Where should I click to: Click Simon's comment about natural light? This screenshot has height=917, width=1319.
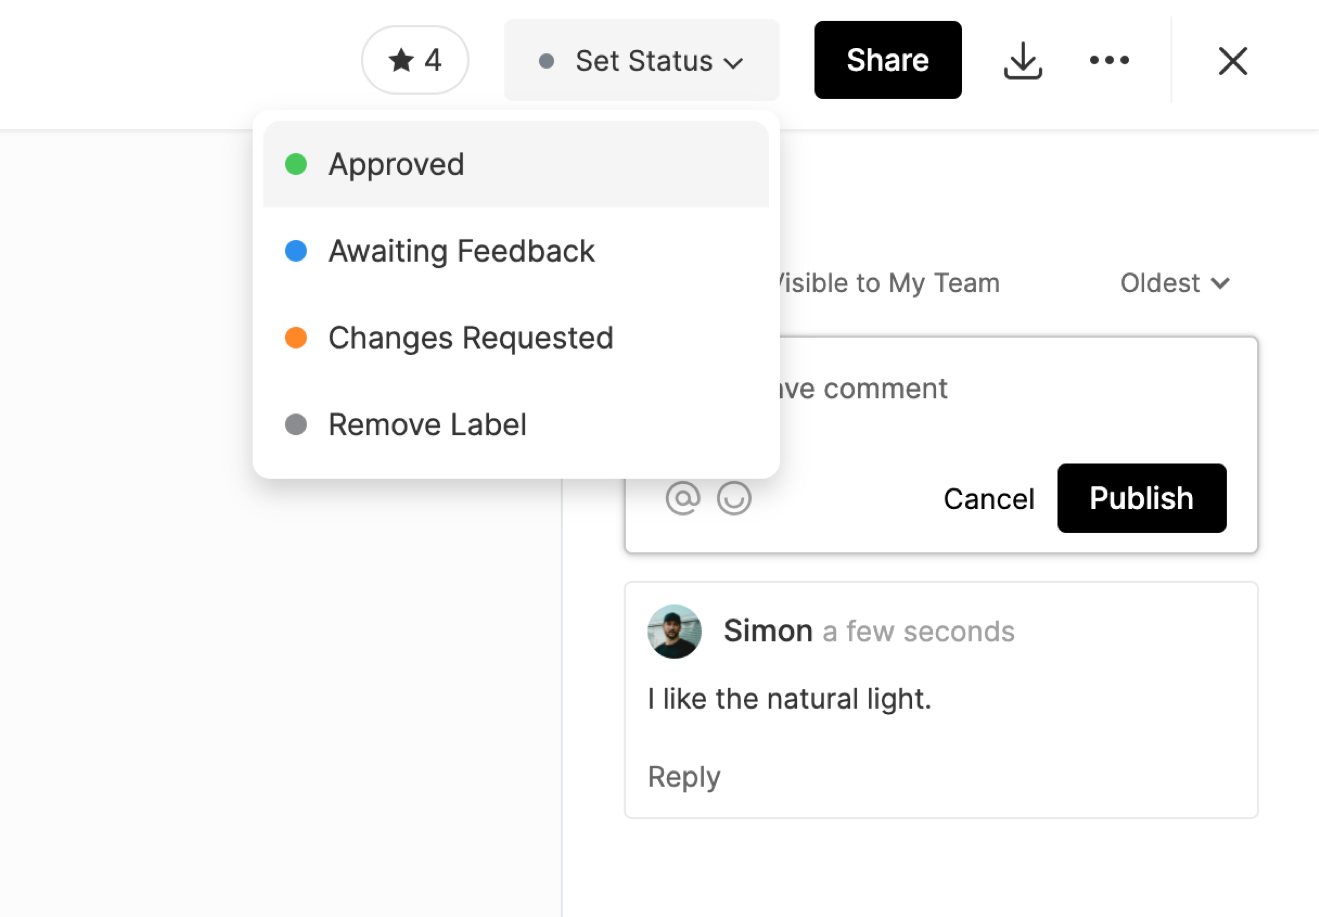click(x=789, y=699)
